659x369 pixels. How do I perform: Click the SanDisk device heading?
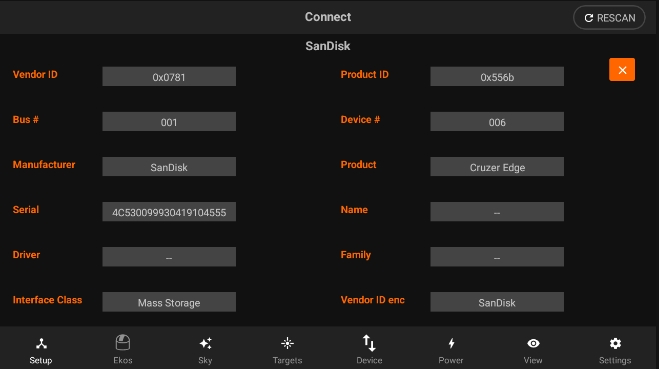click(x=328, y=46)
